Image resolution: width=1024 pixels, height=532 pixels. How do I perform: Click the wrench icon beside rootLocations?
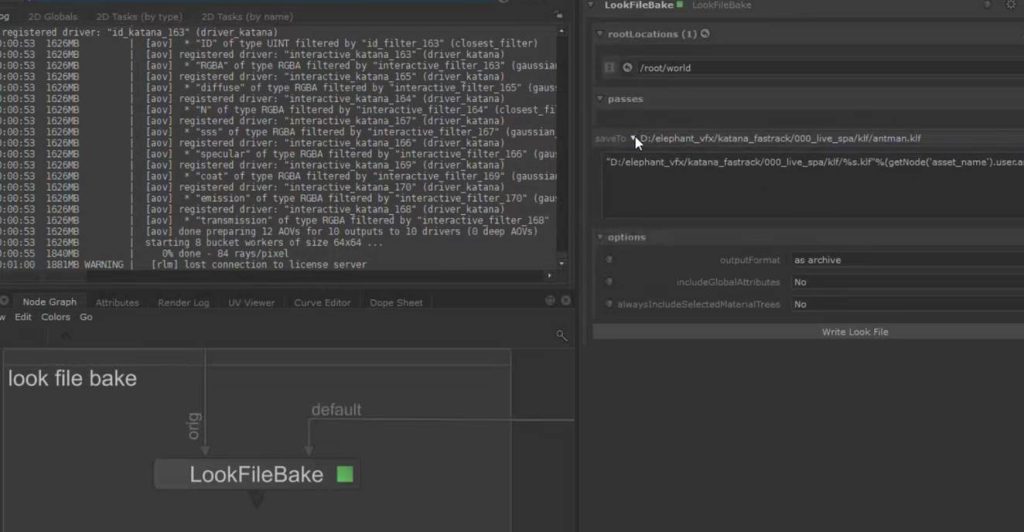pos(705,34)
